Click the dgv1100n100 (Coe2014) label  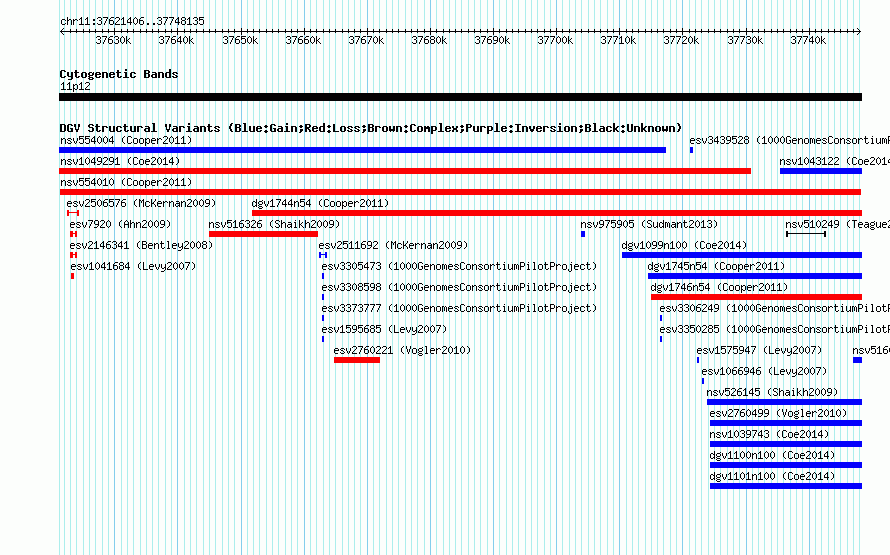click(x=773, y=455)
